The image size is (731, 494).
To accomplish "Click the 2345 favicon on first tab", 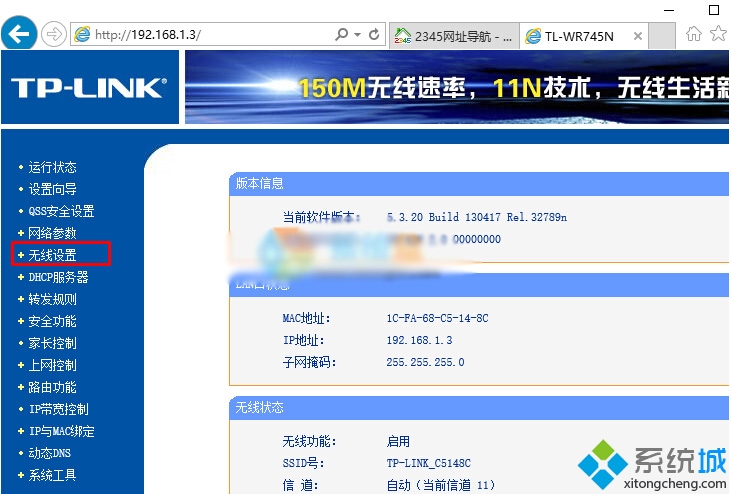I will (x=402, y=36).
